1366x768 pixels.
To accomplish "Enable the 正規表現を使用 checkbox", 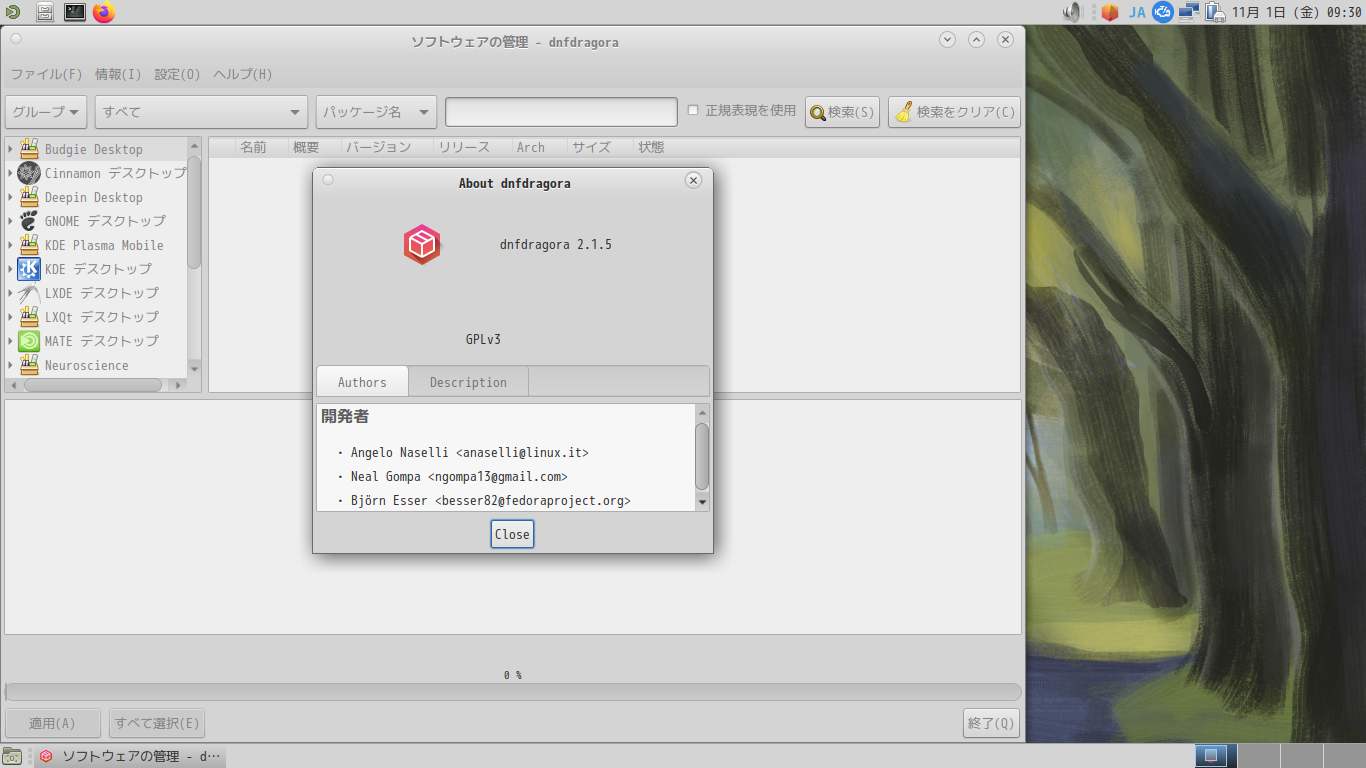I will (x=691, y=111).
